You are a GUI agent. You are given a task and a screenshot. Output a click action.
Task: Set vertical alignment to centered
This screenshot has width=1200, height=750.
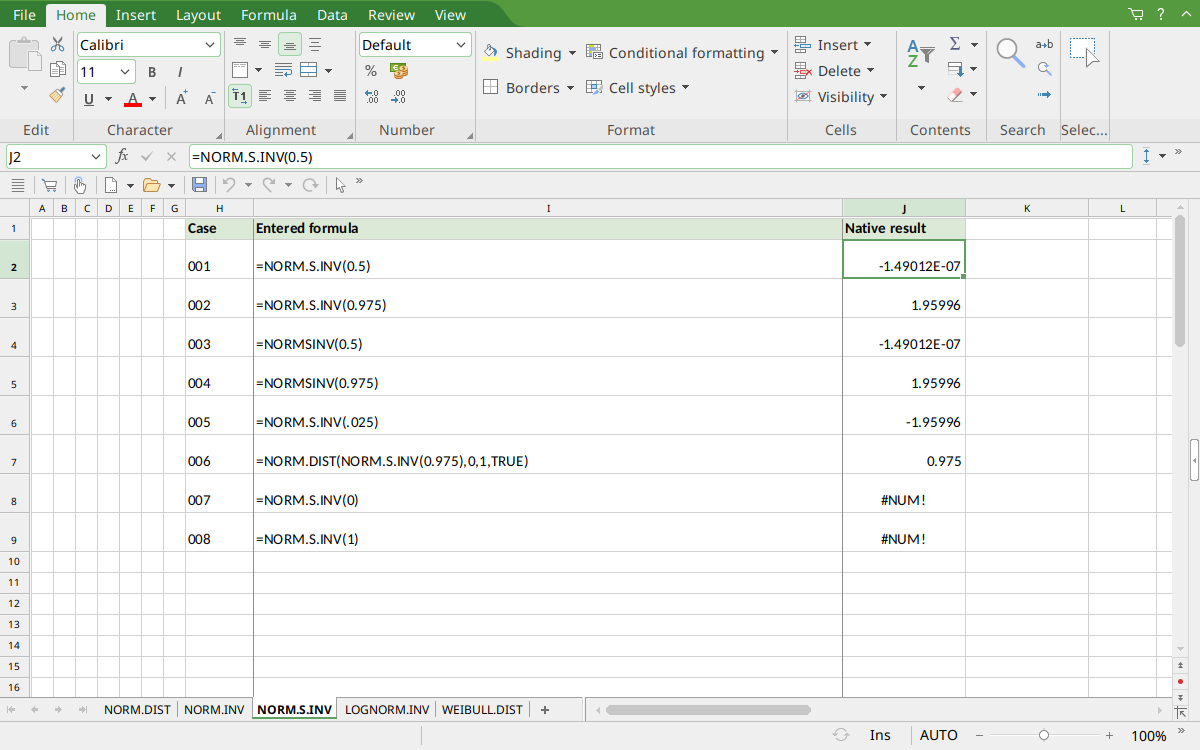[265, 44]
